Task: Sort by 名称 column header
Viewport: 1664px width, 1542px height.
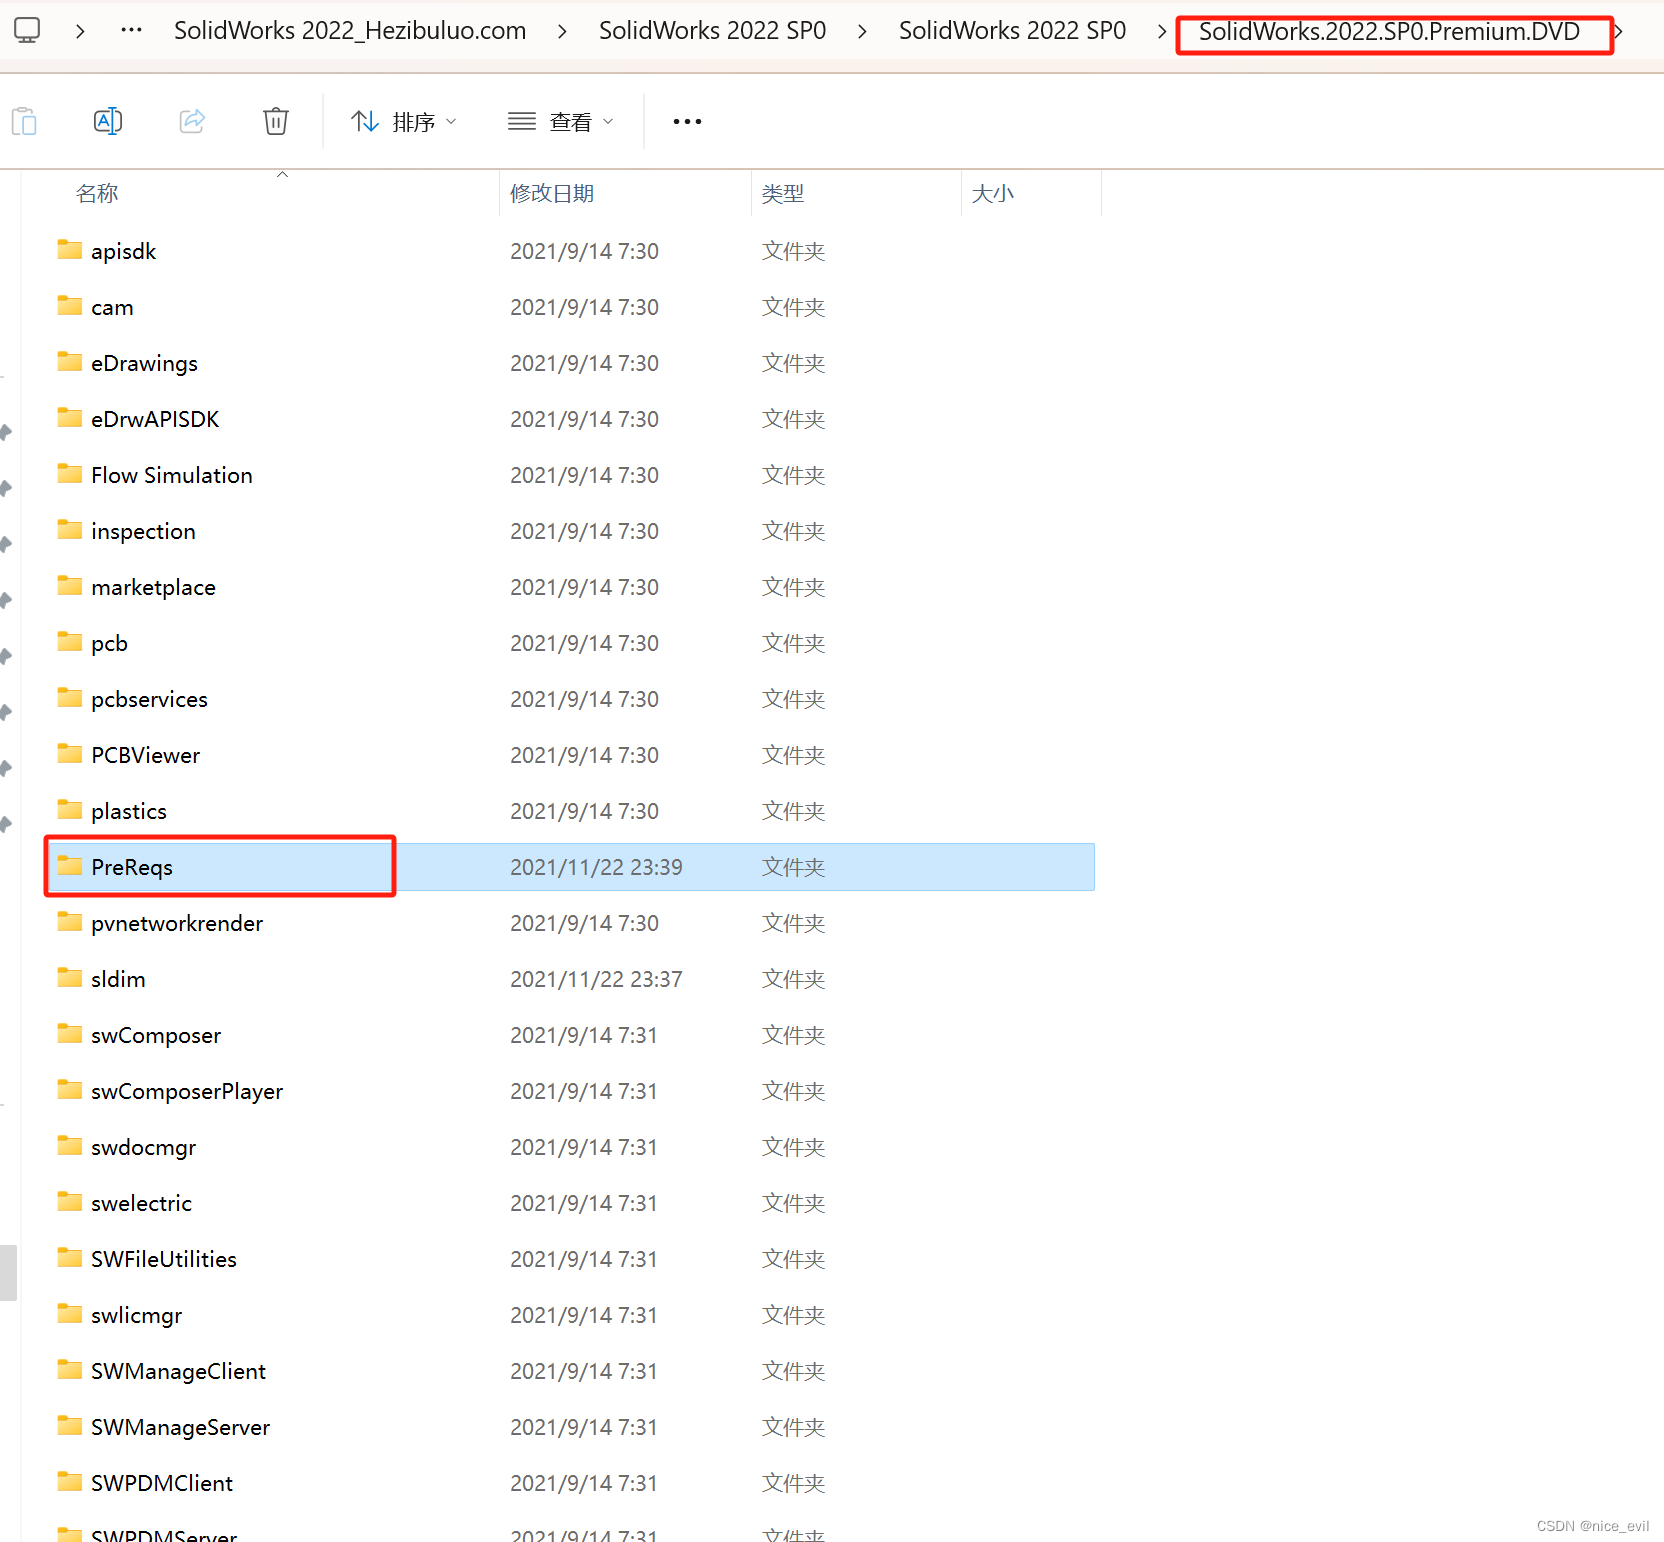Action: [97, 193]
